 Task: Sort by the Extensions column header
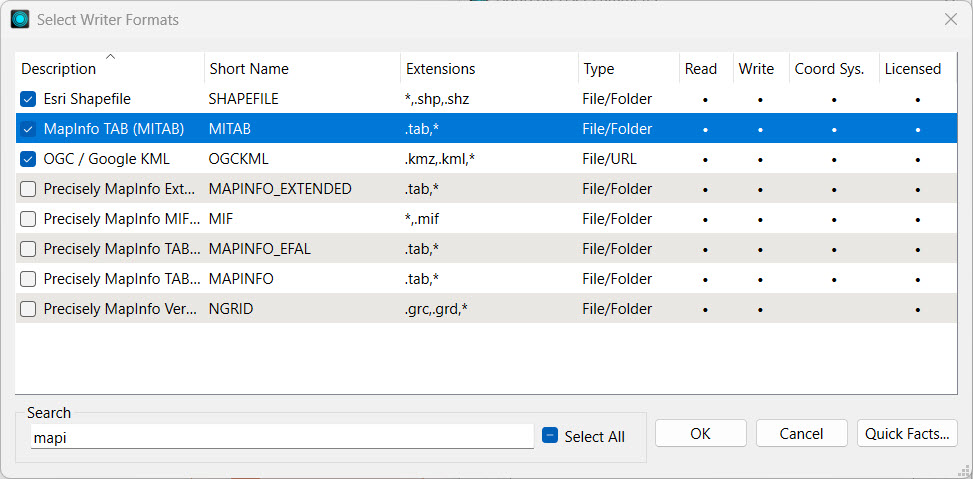pyautogui.click(x=440, y=69)
